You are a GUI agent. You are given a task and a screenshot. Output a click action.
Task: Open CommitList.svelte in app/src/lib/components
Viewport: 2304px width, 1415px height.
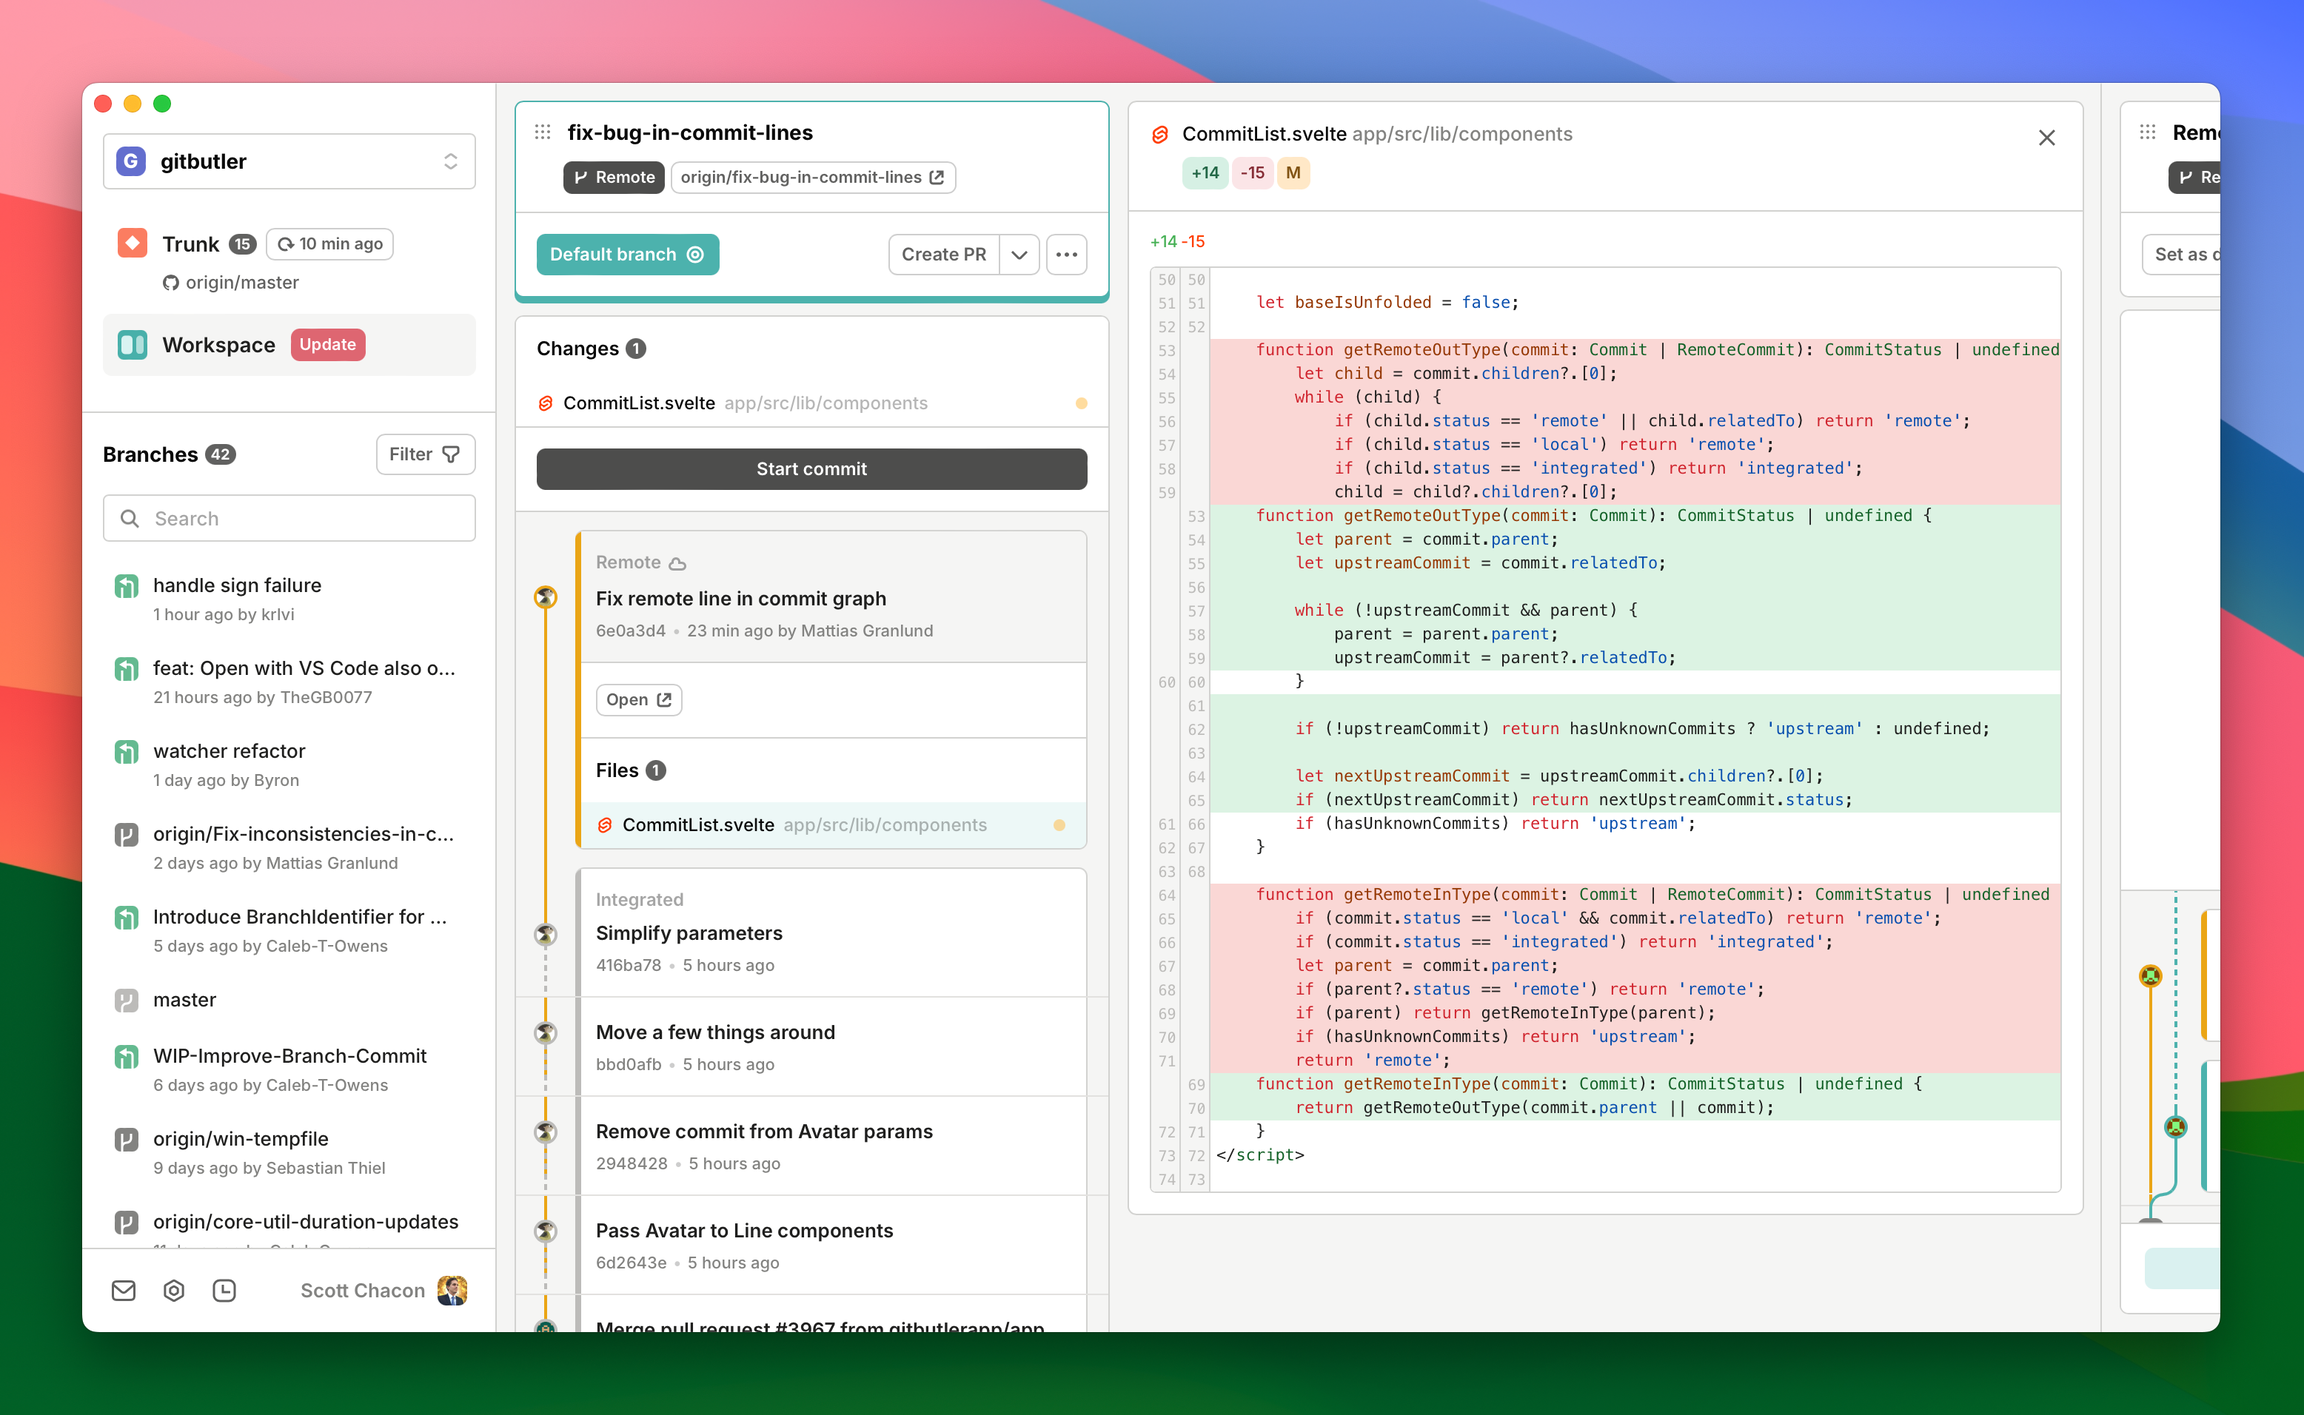(808, 401)
